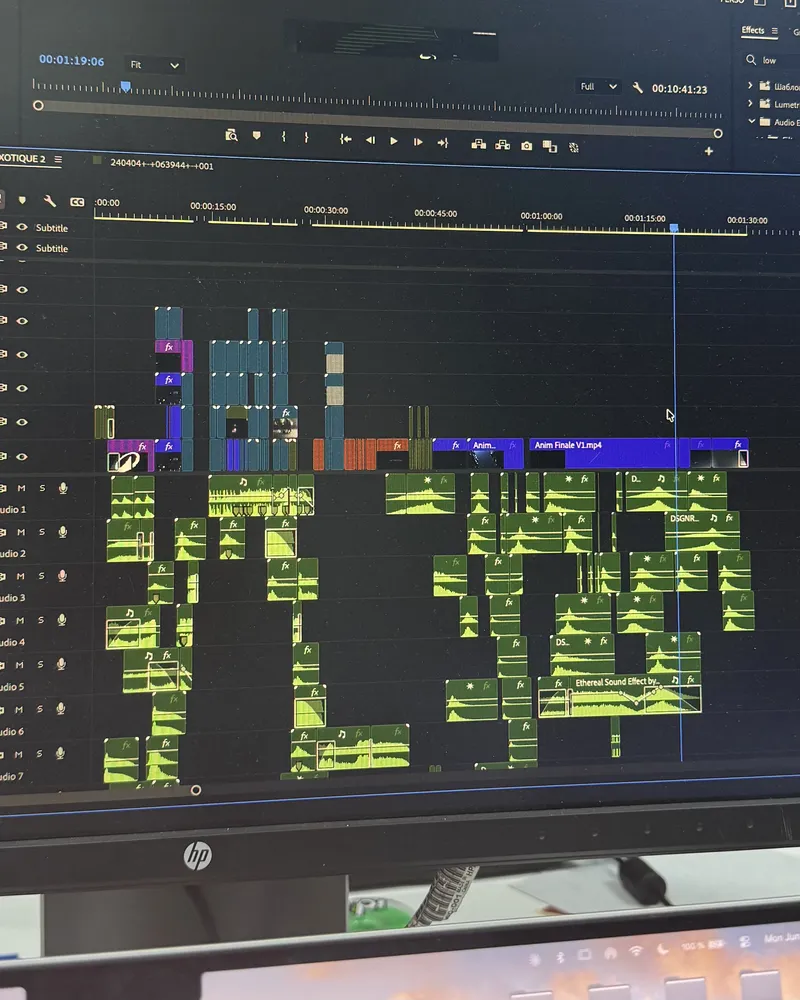Screen dimensions: 800x1000
Task: Click the Wi-Fi icon in macOS menu bar
Action: (635, 951)
